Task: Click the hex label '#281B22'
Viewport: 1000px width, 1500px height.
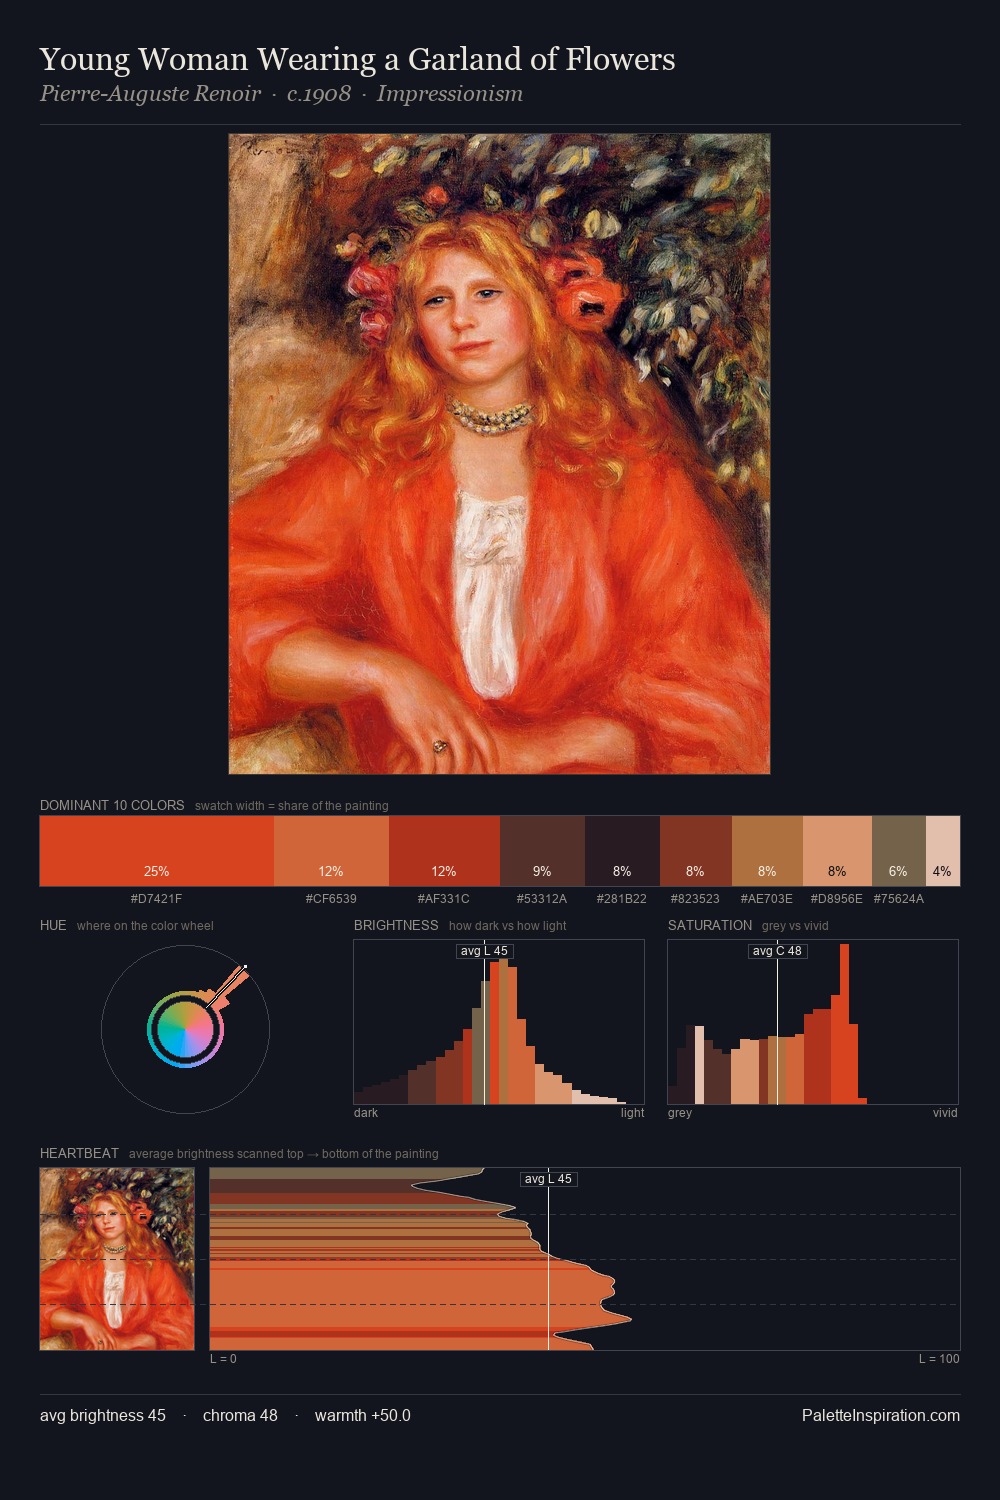Action: (x=622, y=899)
